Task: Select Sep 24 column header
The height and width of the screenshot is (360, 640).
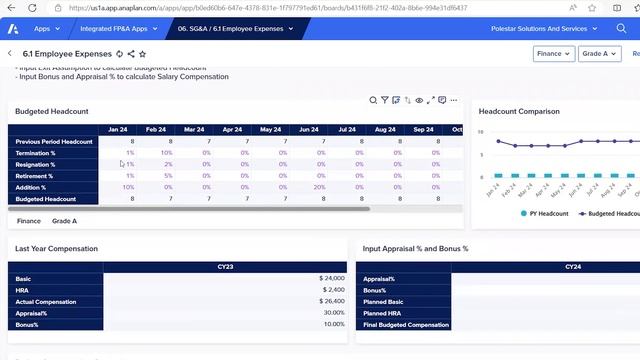Action: pyautogui.click(x=423, y=129)
